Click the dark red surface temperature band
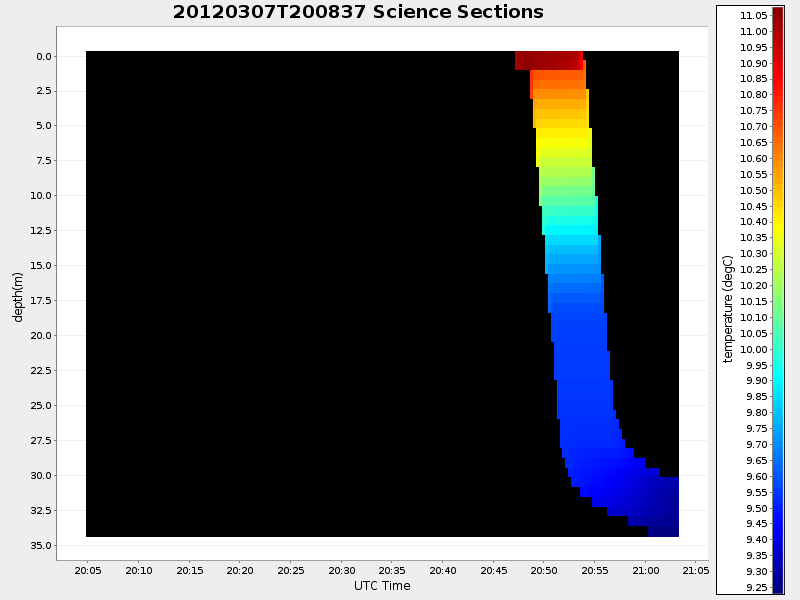 [548, 60]
